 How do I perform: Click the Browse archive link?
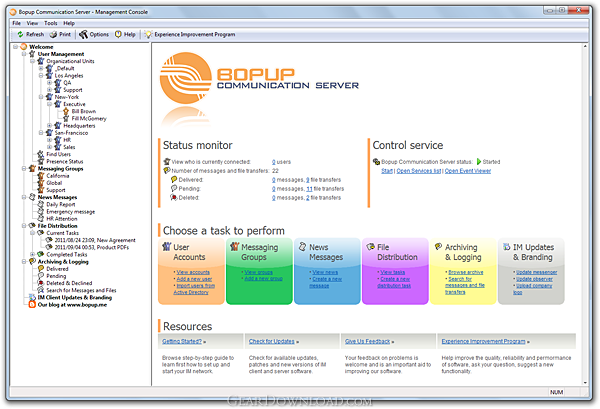pos(466,272)
